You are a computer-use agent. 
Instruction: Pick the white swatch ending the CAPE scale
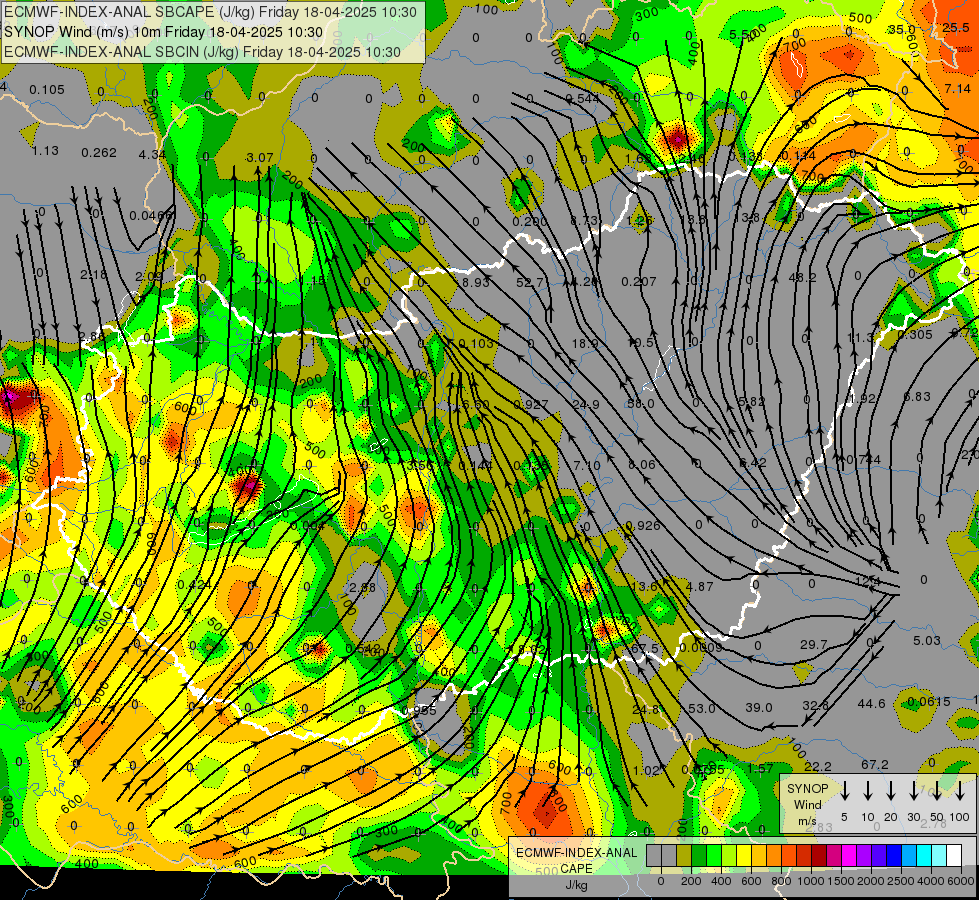954,856
